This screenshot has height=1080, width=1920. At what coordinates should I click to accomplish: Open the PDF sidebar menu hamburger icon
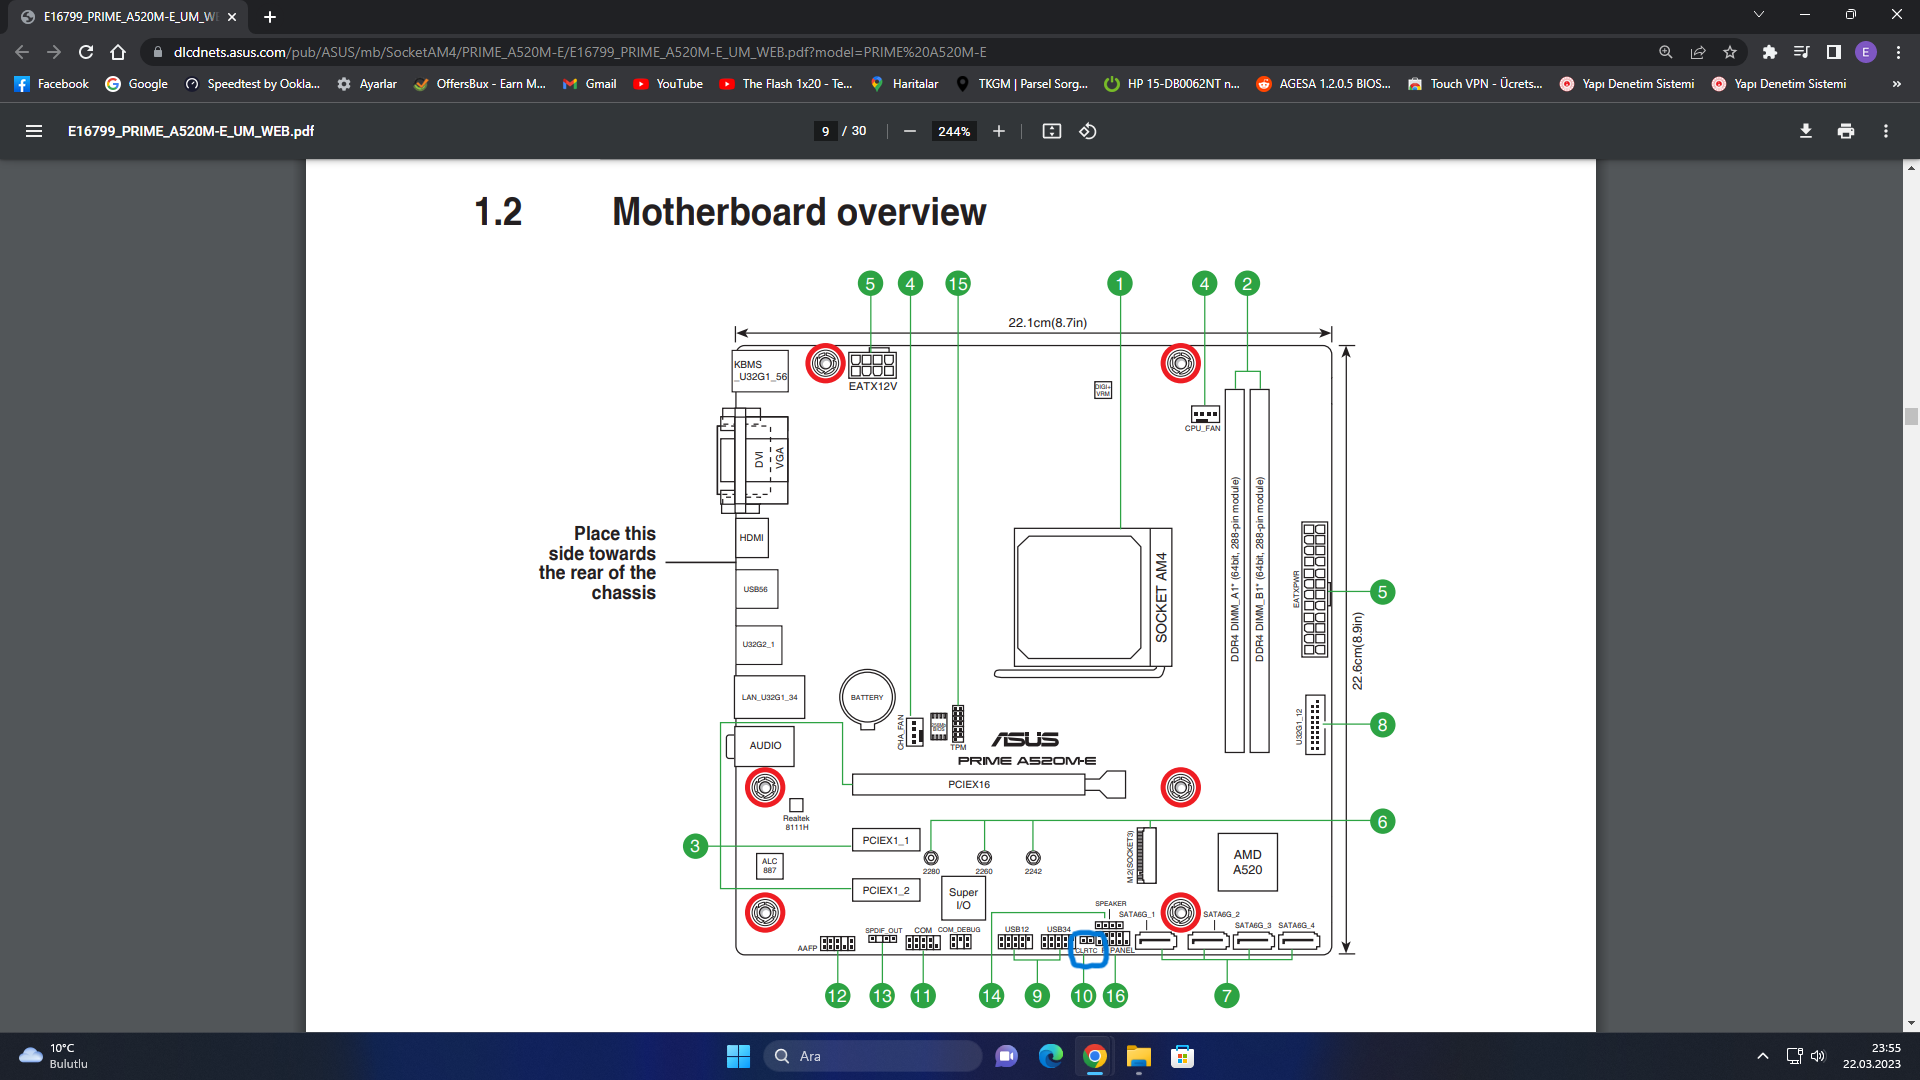34,131
